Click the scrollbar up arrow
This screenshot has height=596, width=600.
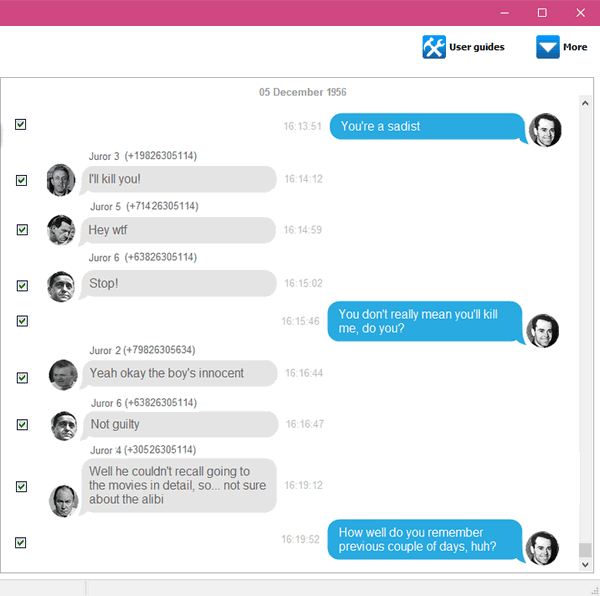(x=585, y=103)
